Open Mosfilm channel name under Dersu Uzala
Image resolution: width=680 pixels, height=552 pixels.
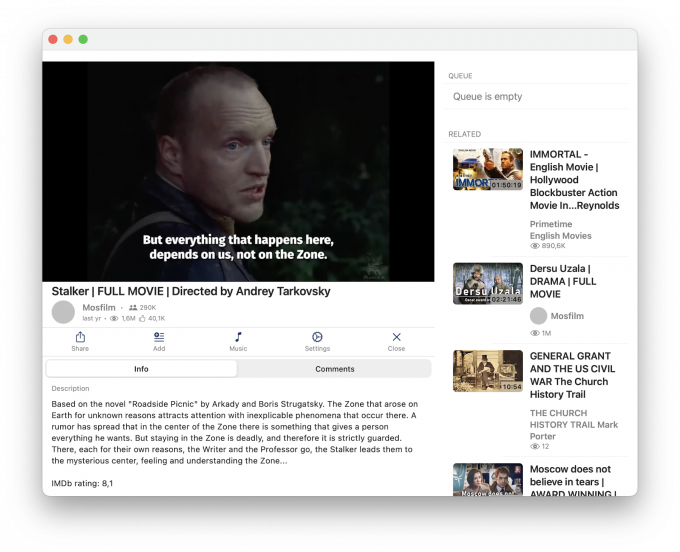pos(567,316)
